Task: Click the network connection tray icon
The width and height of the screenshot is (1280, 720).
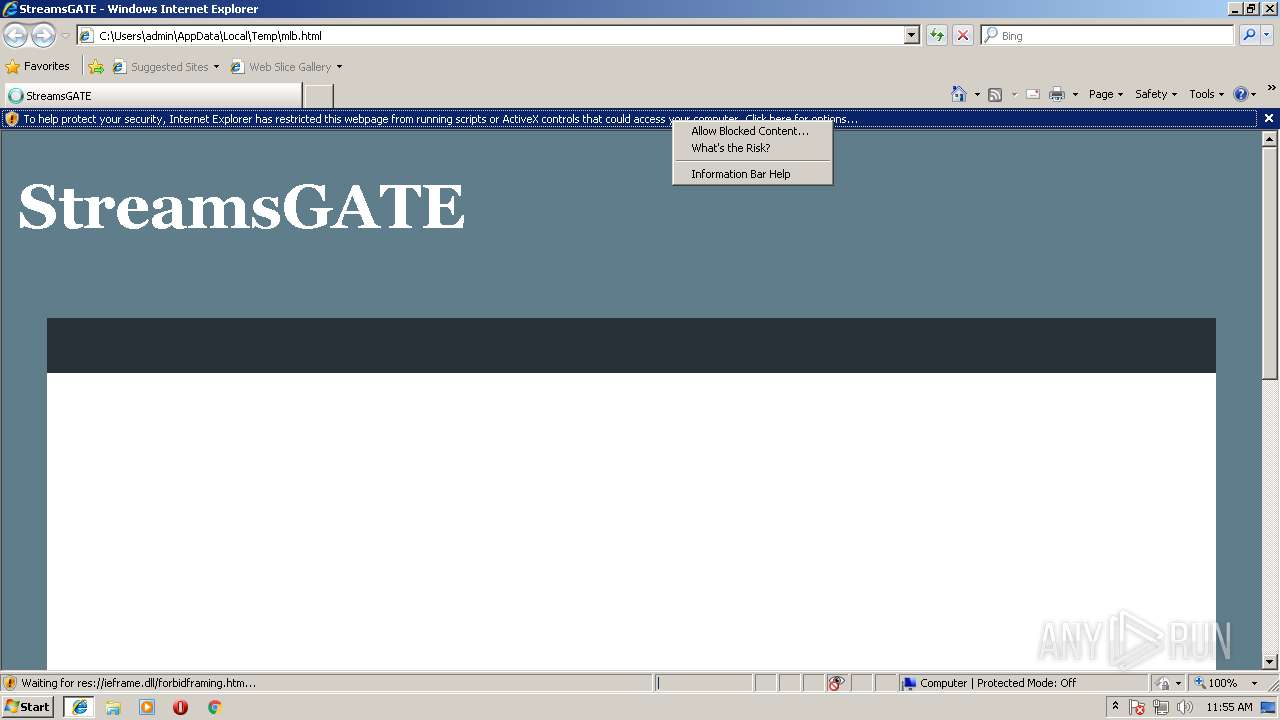Action: (1161, 707)
